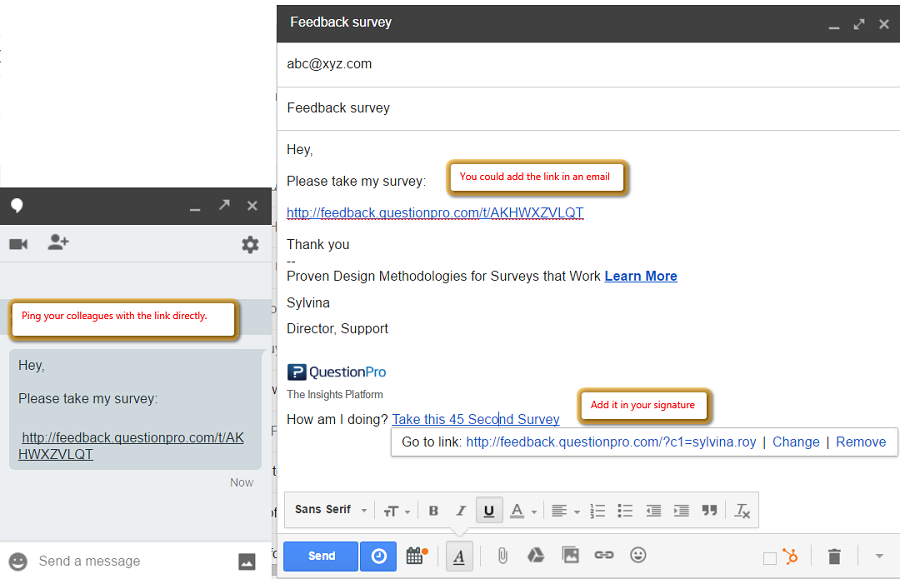
Task: Send the email
Action: (x=321, y=556)
